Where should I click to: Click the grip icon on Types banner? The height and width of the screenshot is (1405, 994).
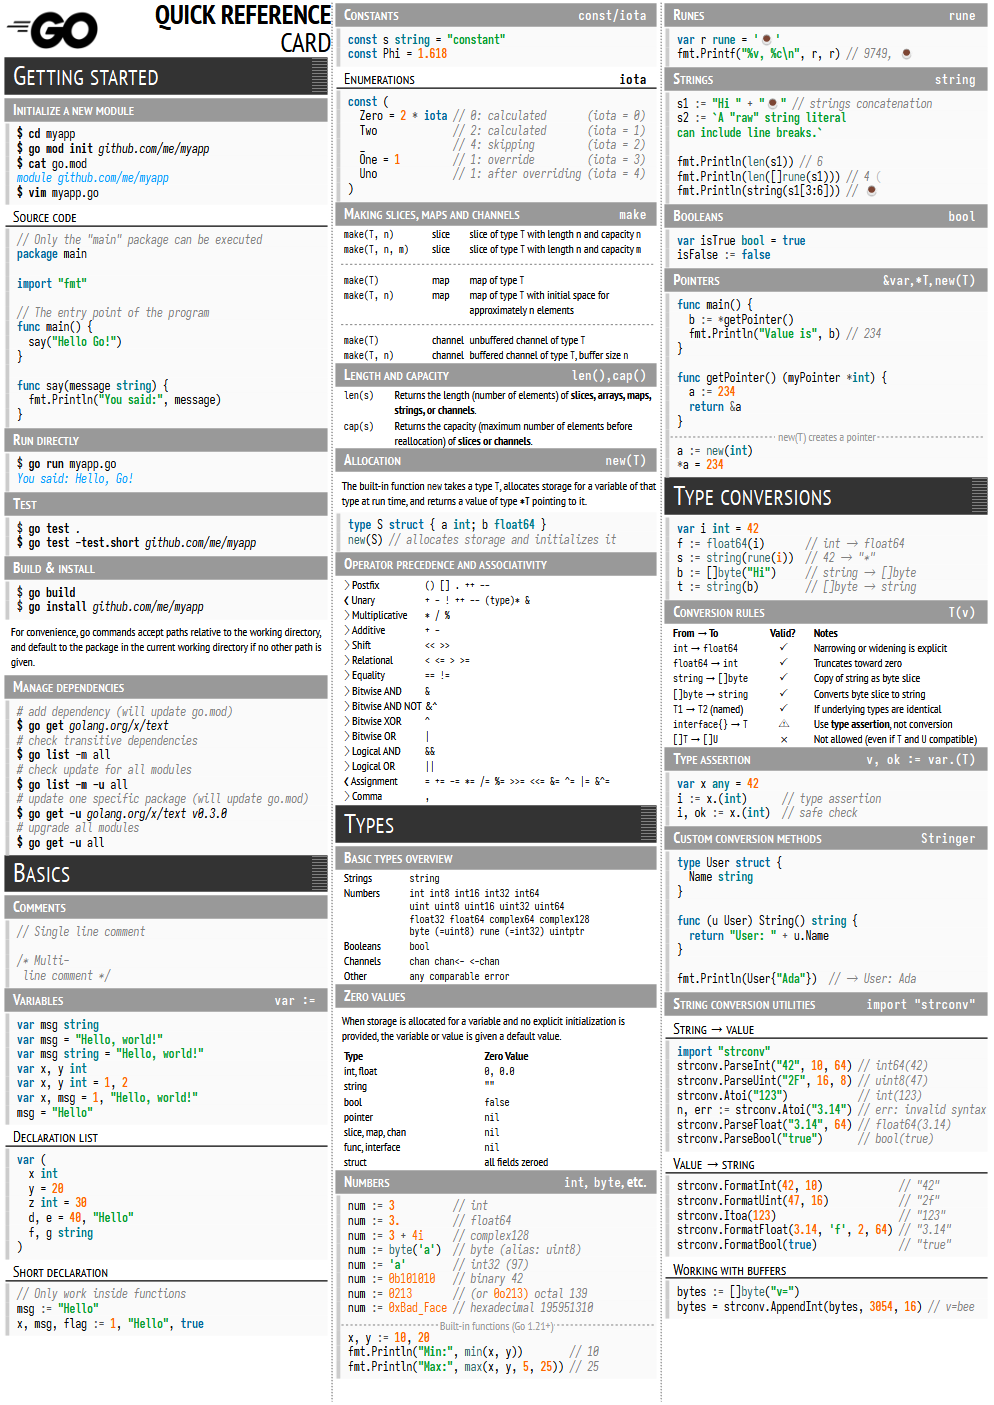[x=648, y=824]
